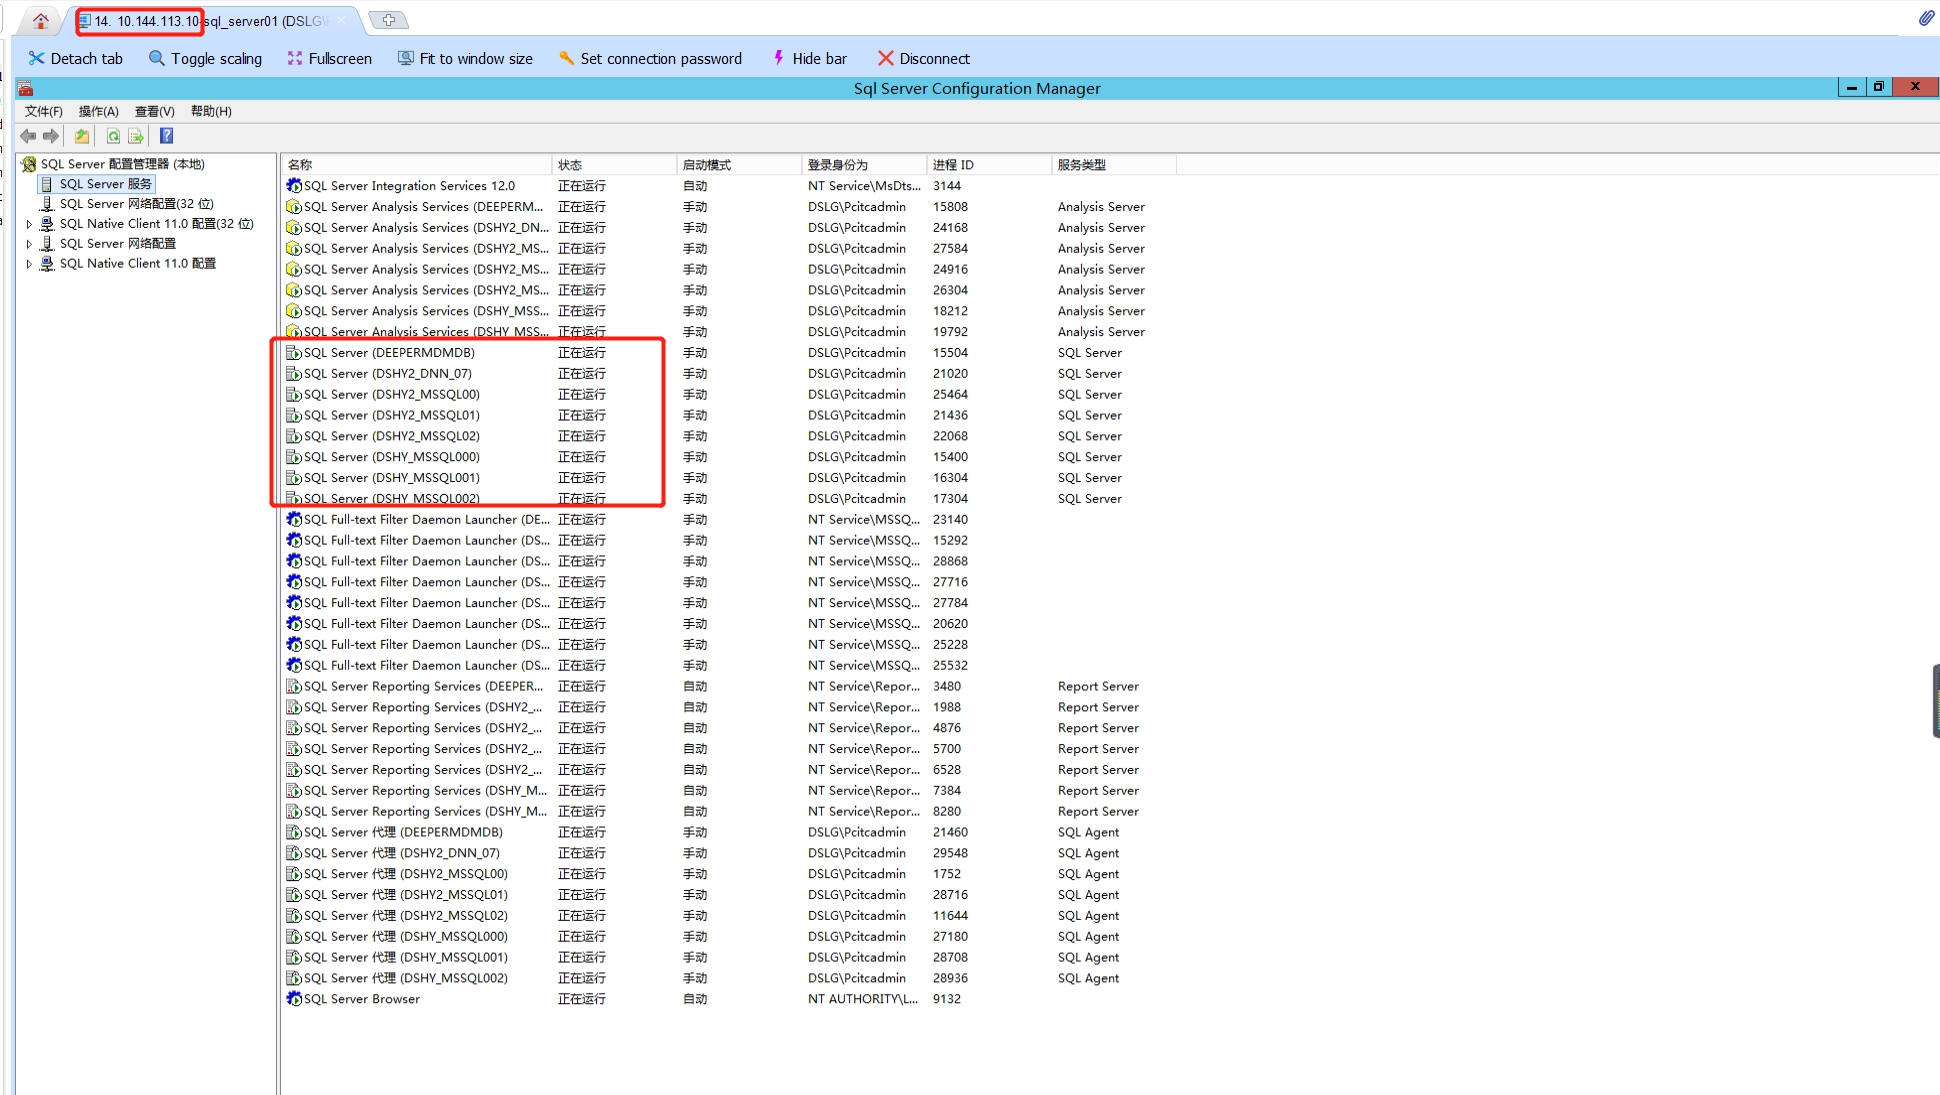Click the SQL Server 代理 (DSHY_MSSQL002) icon
Screen dimensions: 1940x1095
(x=294, y=978)
